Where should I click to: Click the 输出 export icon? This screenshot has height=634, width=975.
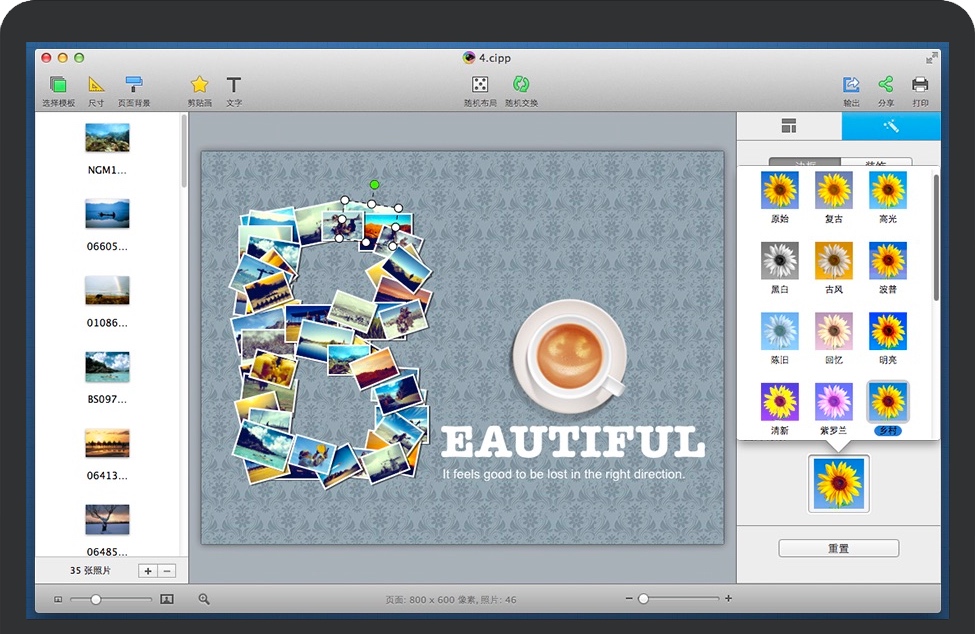pyautogui.click(x=851, y=85)
